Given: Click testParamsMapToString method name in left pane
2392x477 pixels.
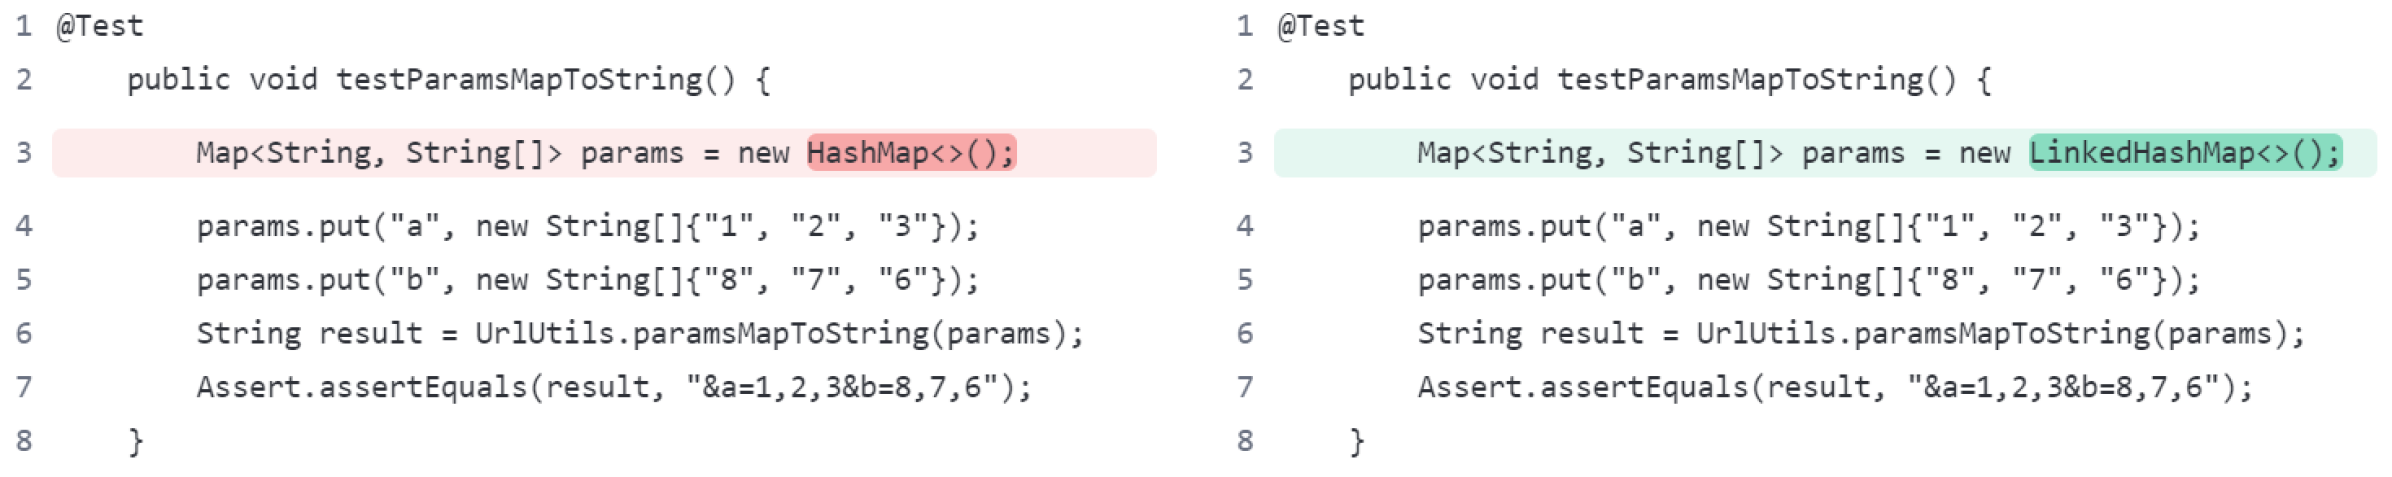Looking at the screenshot, I should pos(519,80).
